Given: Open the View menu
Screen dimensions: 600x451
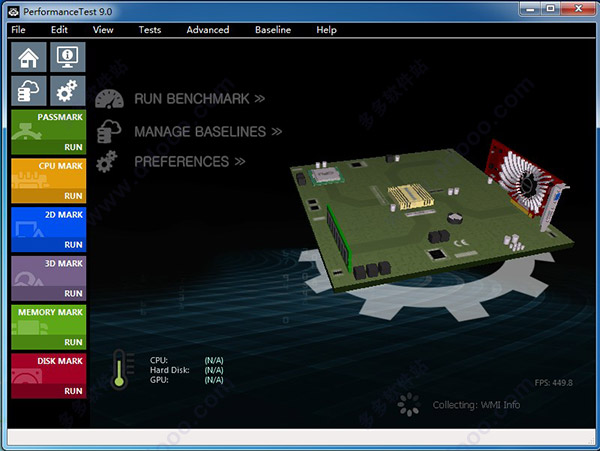Looking at the screenshot, I should tap(103, 30).
